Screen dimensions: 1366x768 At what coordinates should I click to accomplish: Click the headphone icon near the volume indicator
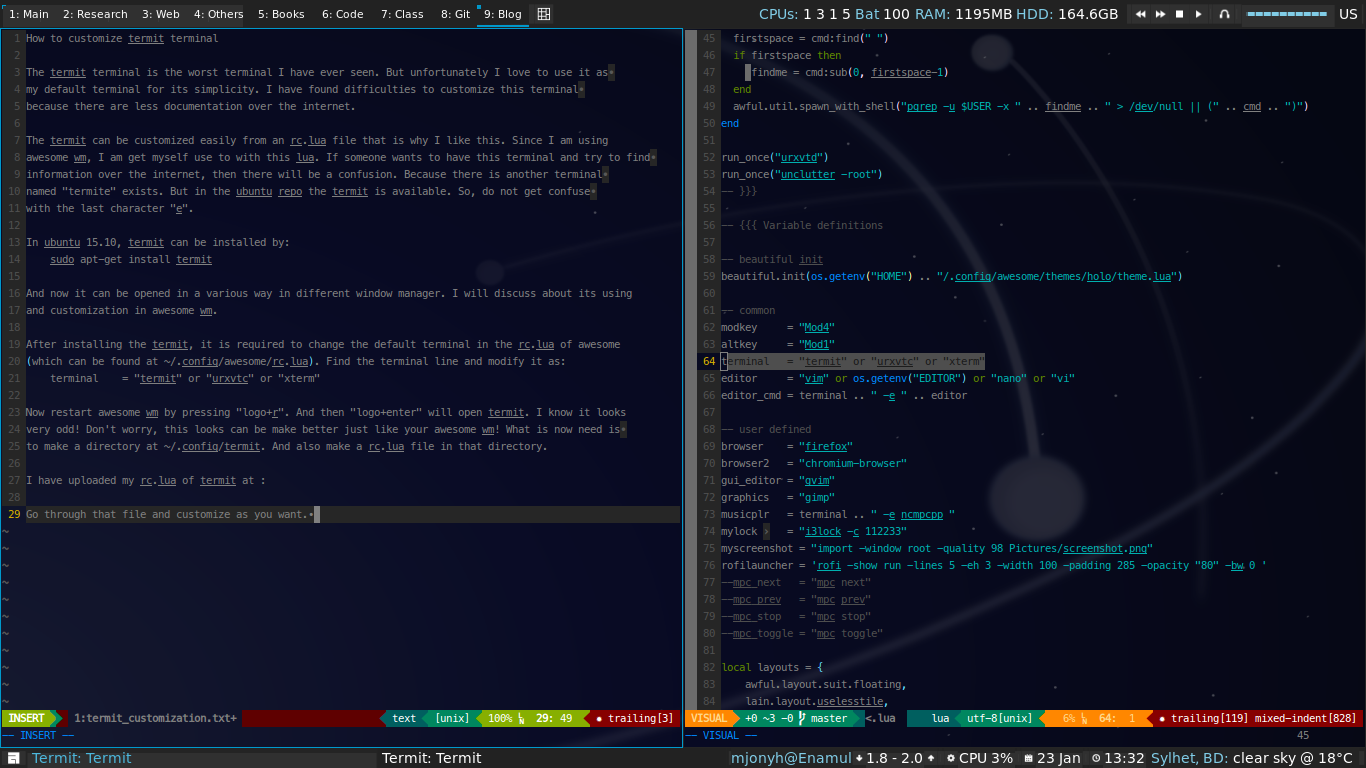coord(1224,14)
